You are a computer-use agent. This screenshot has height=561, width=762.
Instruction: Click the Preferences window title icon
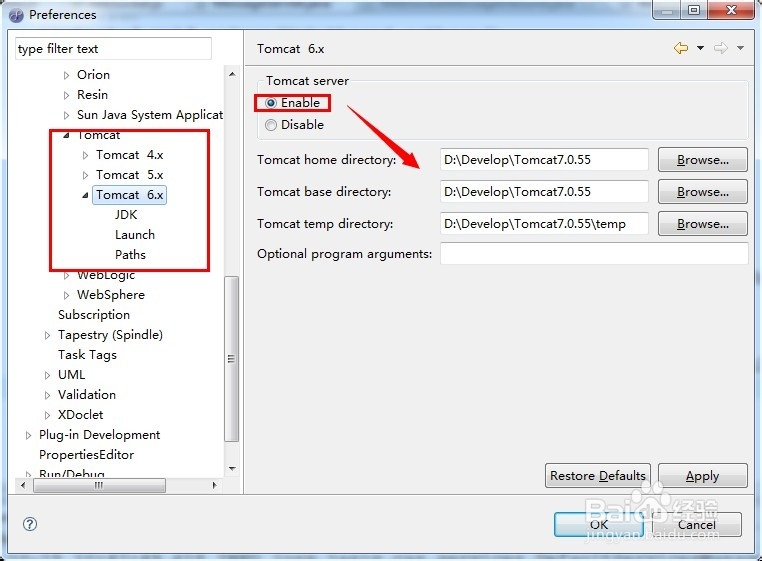(x=16, y=15)
